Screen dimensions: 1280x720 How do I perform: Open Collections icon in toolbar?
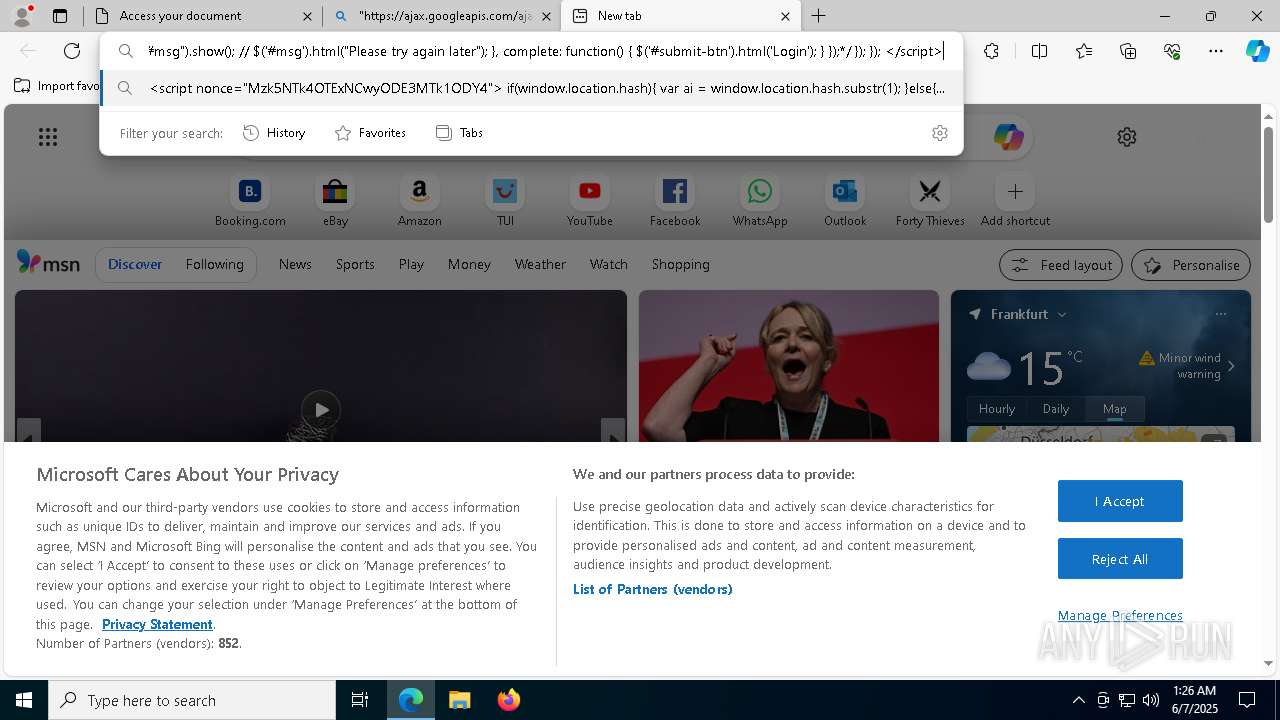click(1128, 51)
